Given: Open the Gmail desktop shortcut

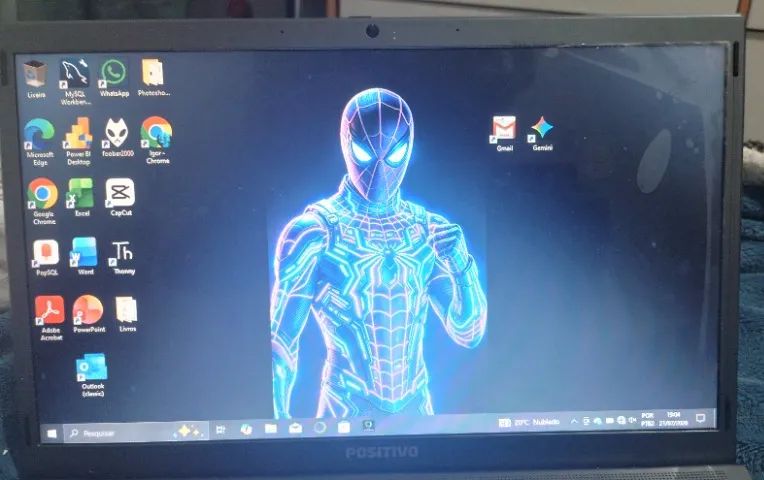Looking at the screenshot, I should pyautogui.click(x=504, y=134).
